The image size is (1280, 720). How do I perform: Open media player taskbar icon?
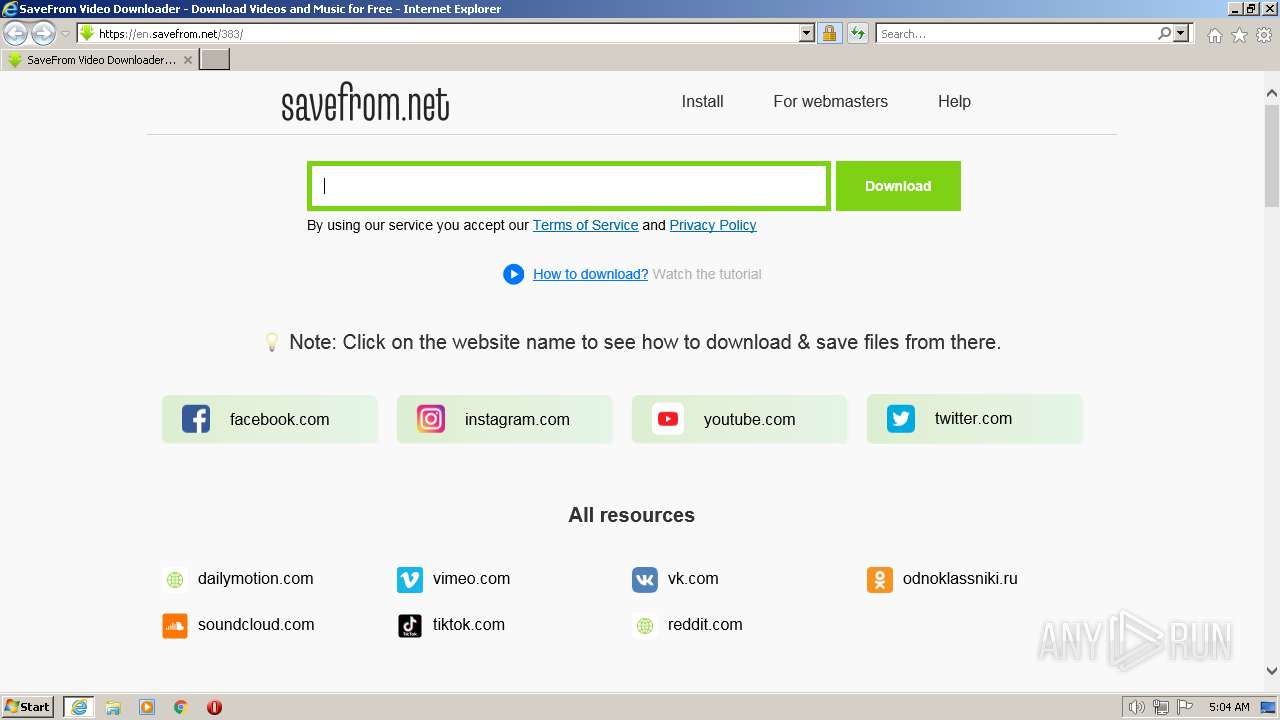point(147,707)
